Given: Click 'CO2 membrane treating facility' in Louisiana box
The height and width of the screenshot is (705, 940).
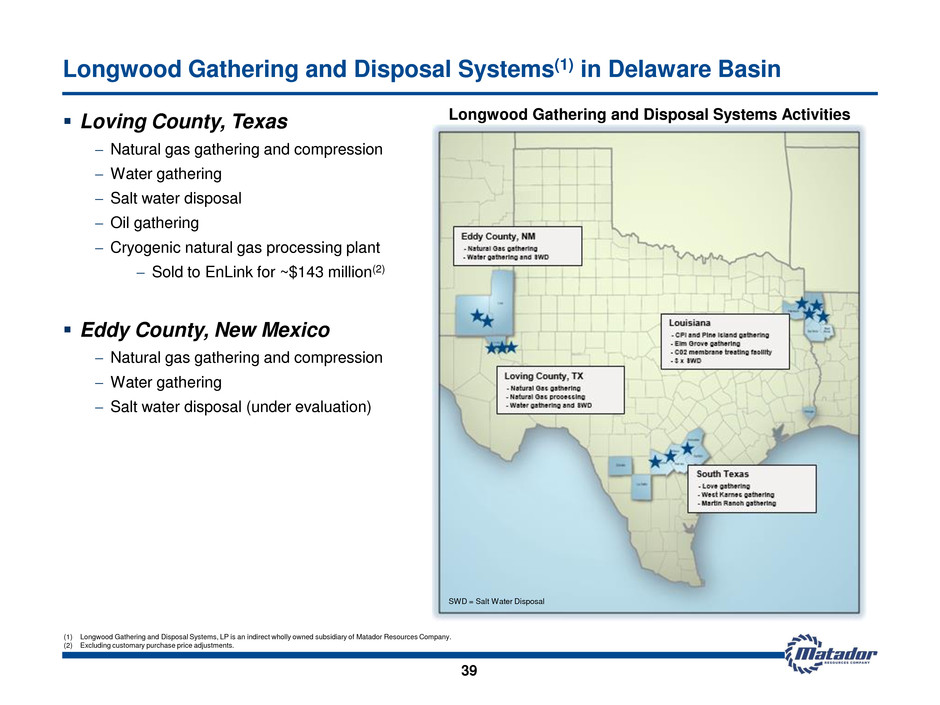Looking at the screenshot, I should (722, 352).
